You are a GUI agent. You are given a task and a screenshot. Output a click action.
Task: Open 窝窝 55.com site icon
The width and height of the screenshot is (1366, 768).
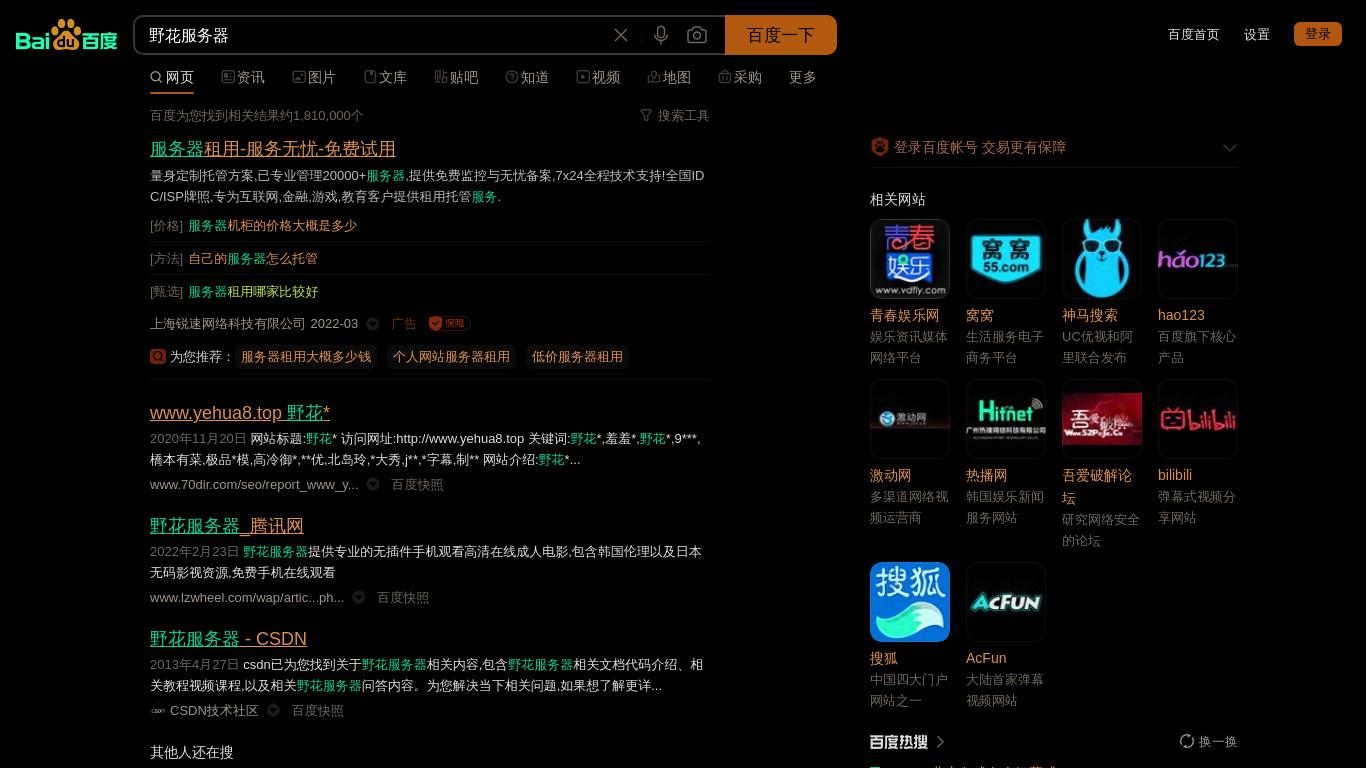tap(1006, 259)
